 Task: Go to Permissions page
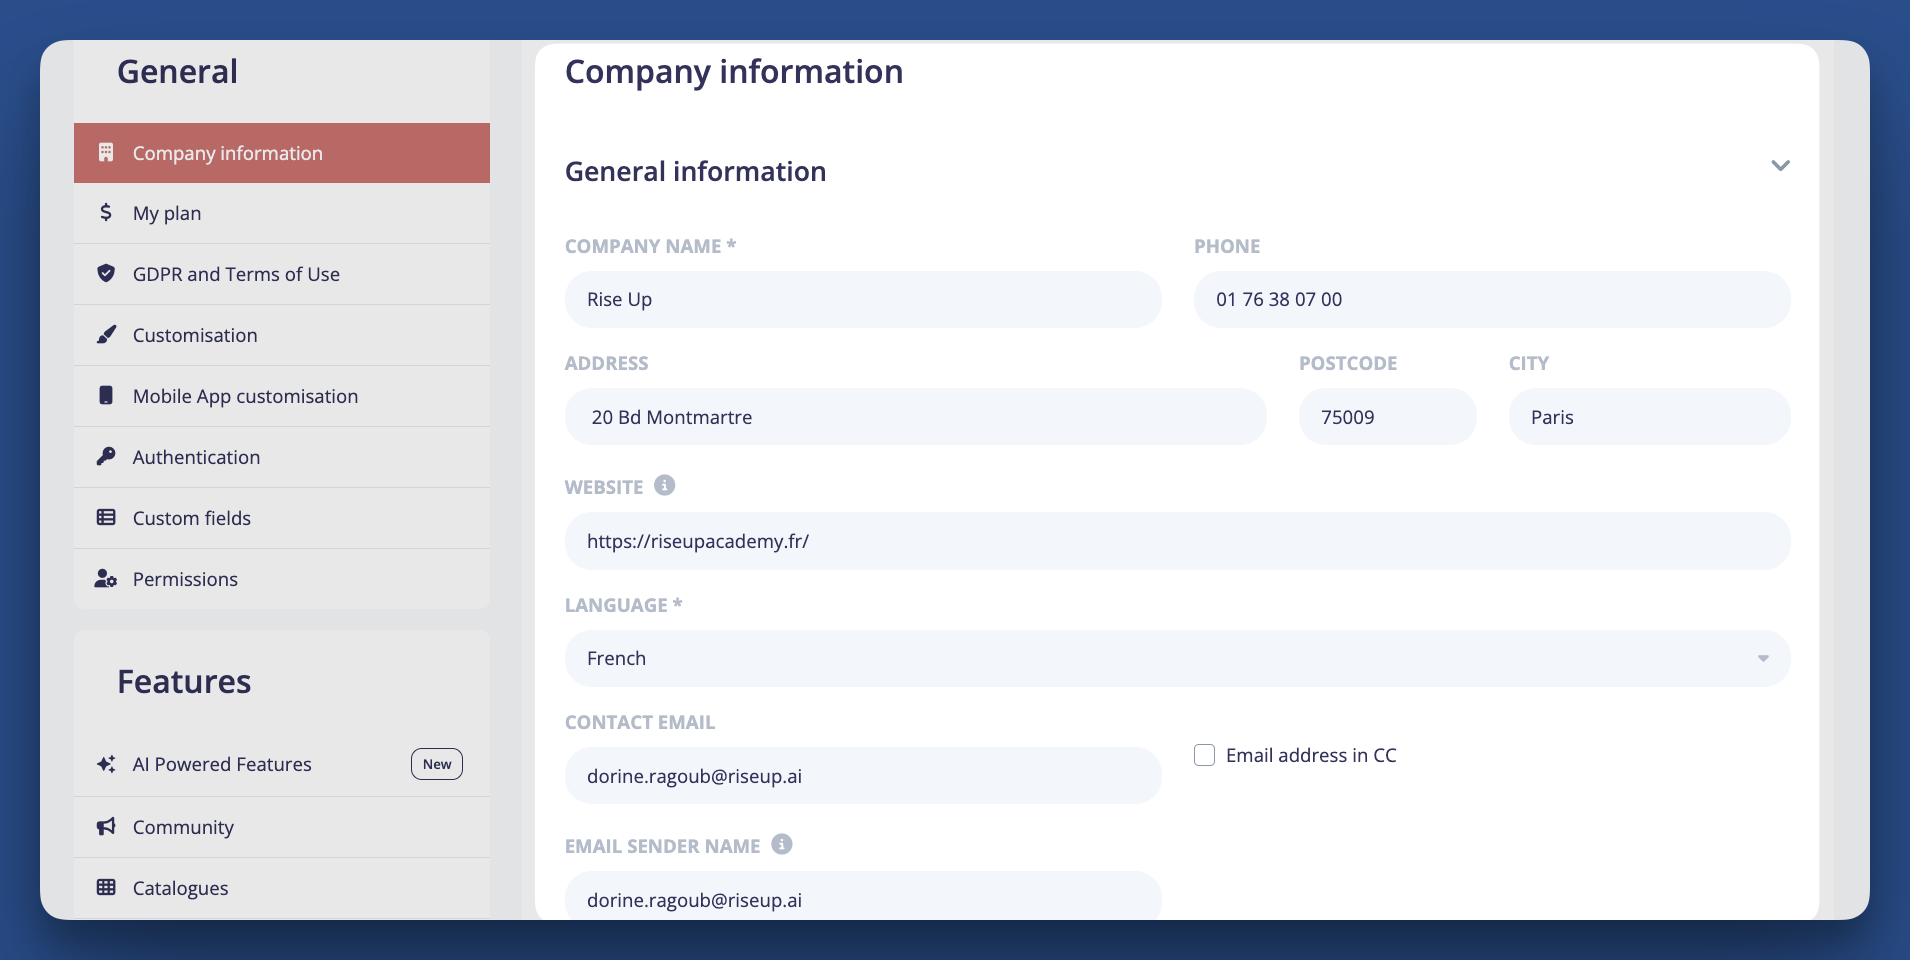pyautogui.click(x=282, y=579)
